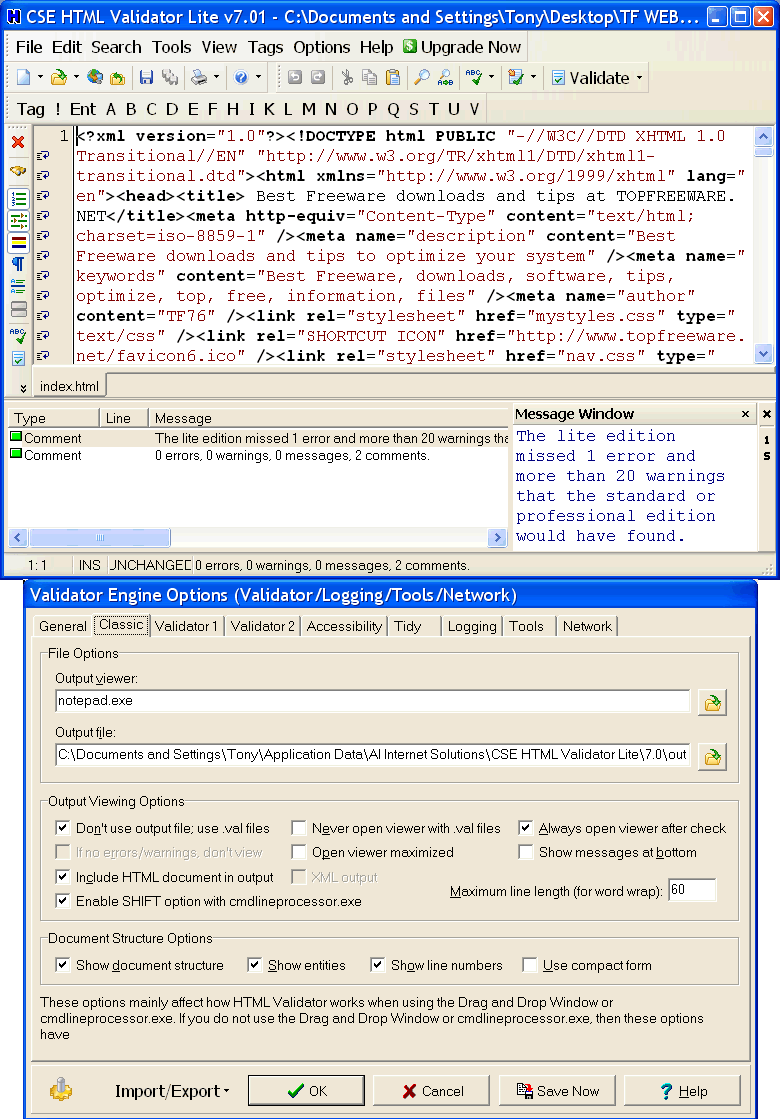Enable Never open viewer with .val files
The width and height of the screenshot is (780, 1119).
(299, 828)
